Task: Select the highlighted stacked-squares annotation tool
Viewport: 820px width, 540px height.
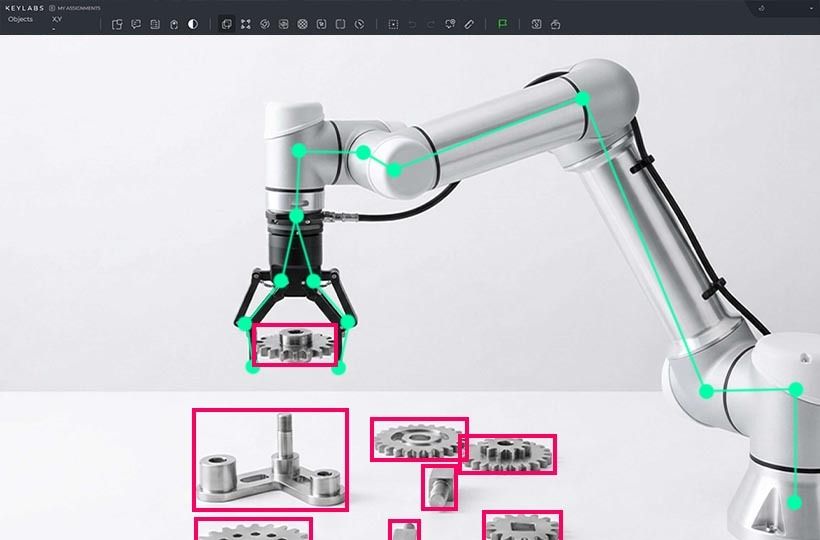Action: [x=226, y=24]
